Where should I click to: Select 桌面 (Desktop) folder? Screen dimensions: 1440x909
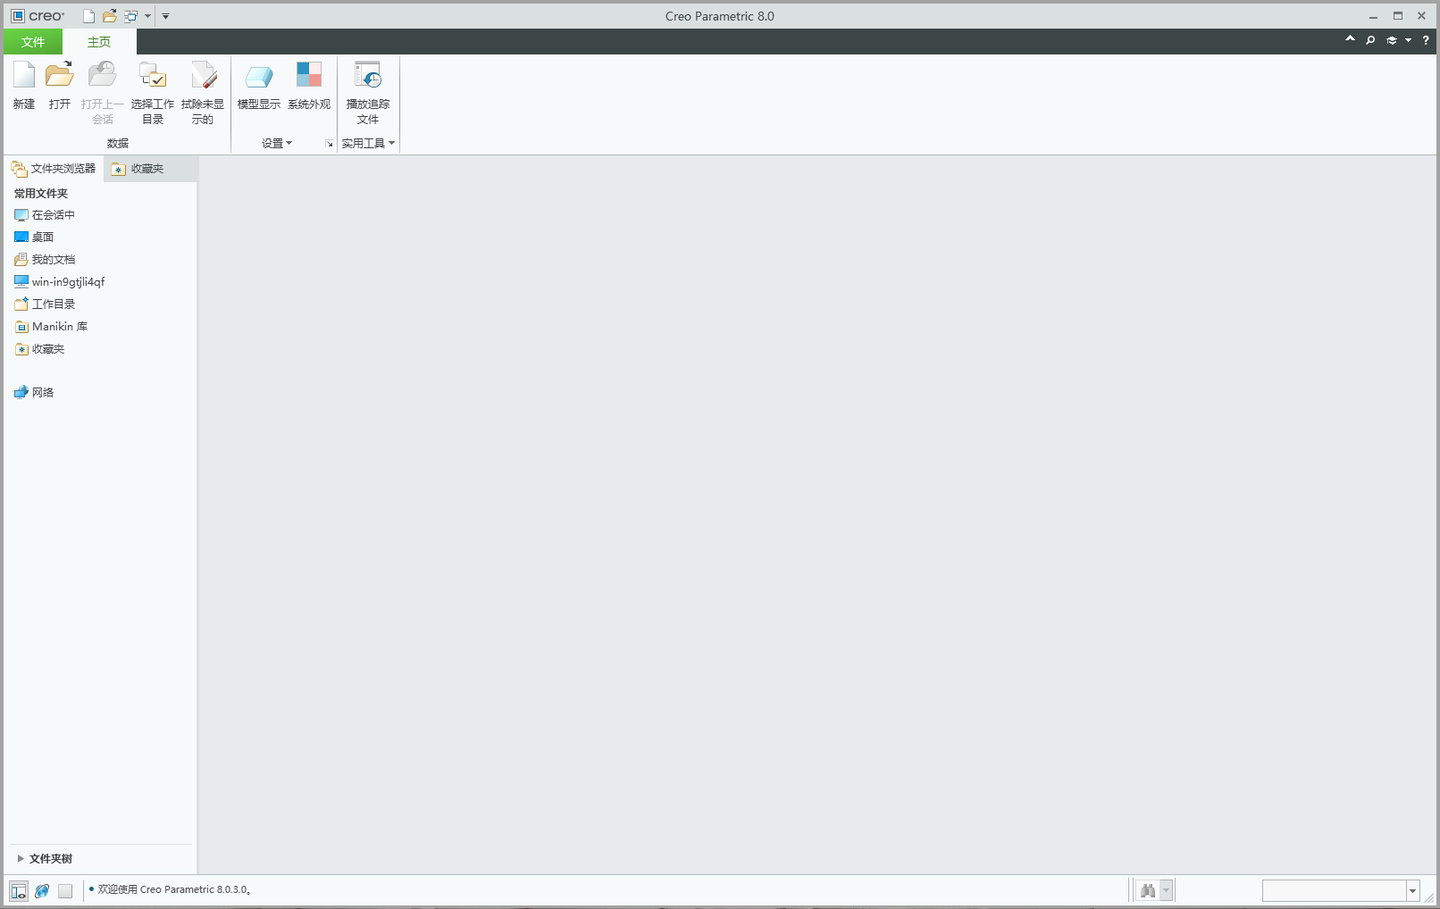(x=34, y=237)
